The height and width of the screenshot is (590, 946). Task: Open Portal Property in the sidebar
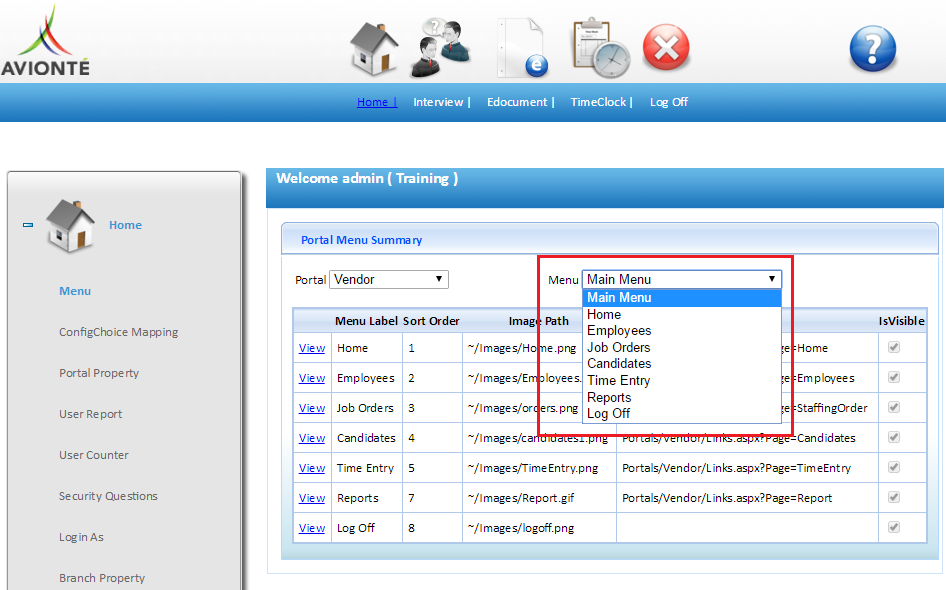point(99,373)
